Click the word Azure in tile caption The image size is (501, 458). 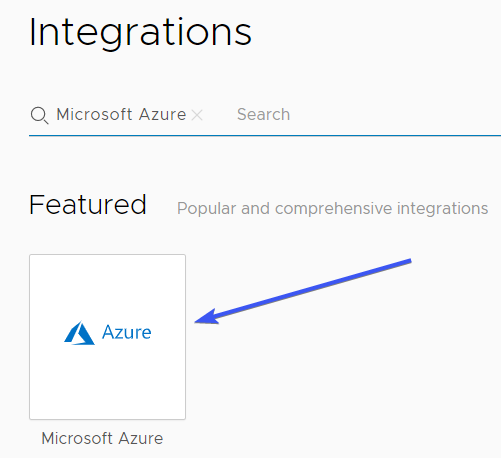pyautogui.click(x=141, y=438)
